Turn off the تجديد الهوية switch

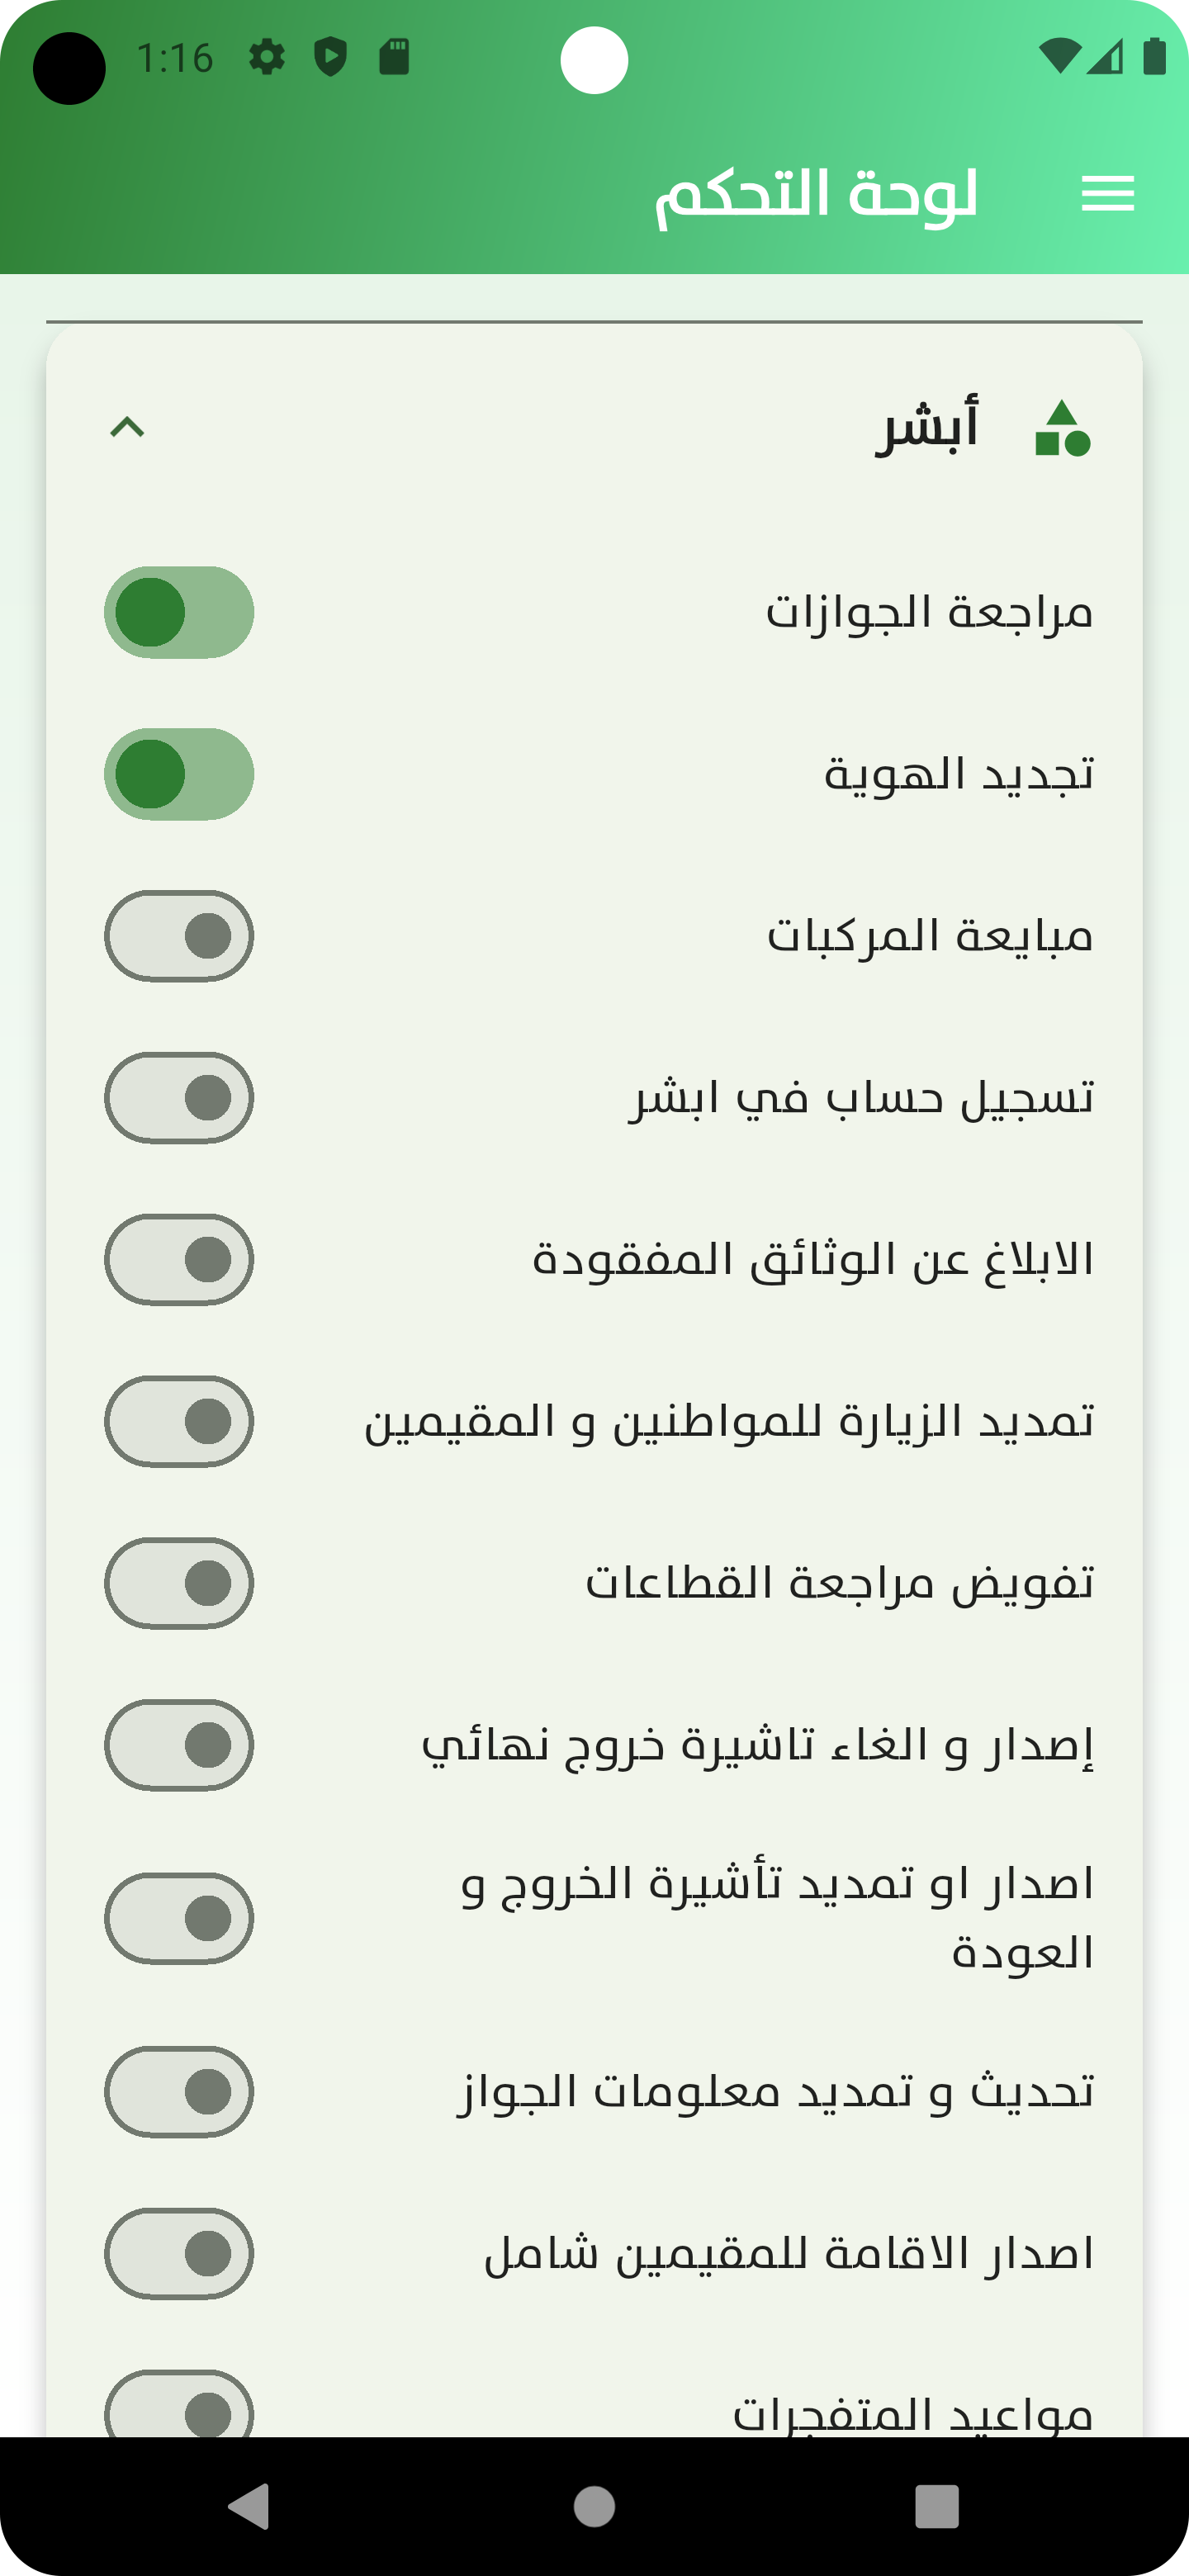(179, 774)
